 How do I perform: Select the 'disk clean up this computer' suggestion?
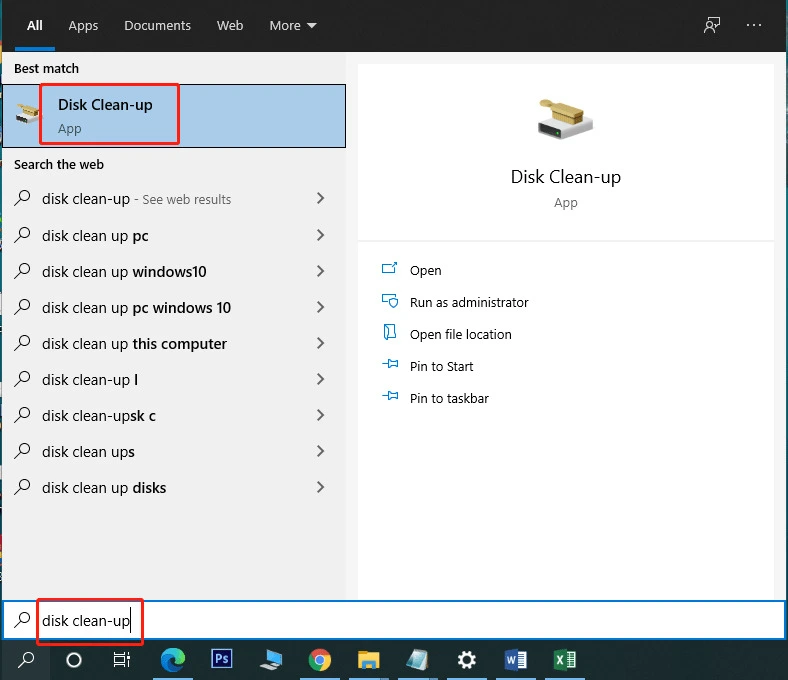(174, 344)
